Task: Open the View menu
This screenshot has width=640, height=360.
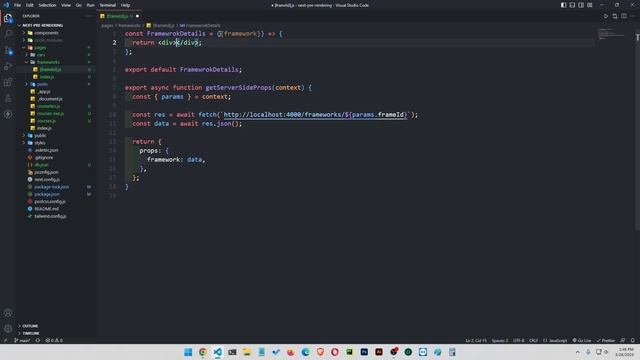Action: 66,5
